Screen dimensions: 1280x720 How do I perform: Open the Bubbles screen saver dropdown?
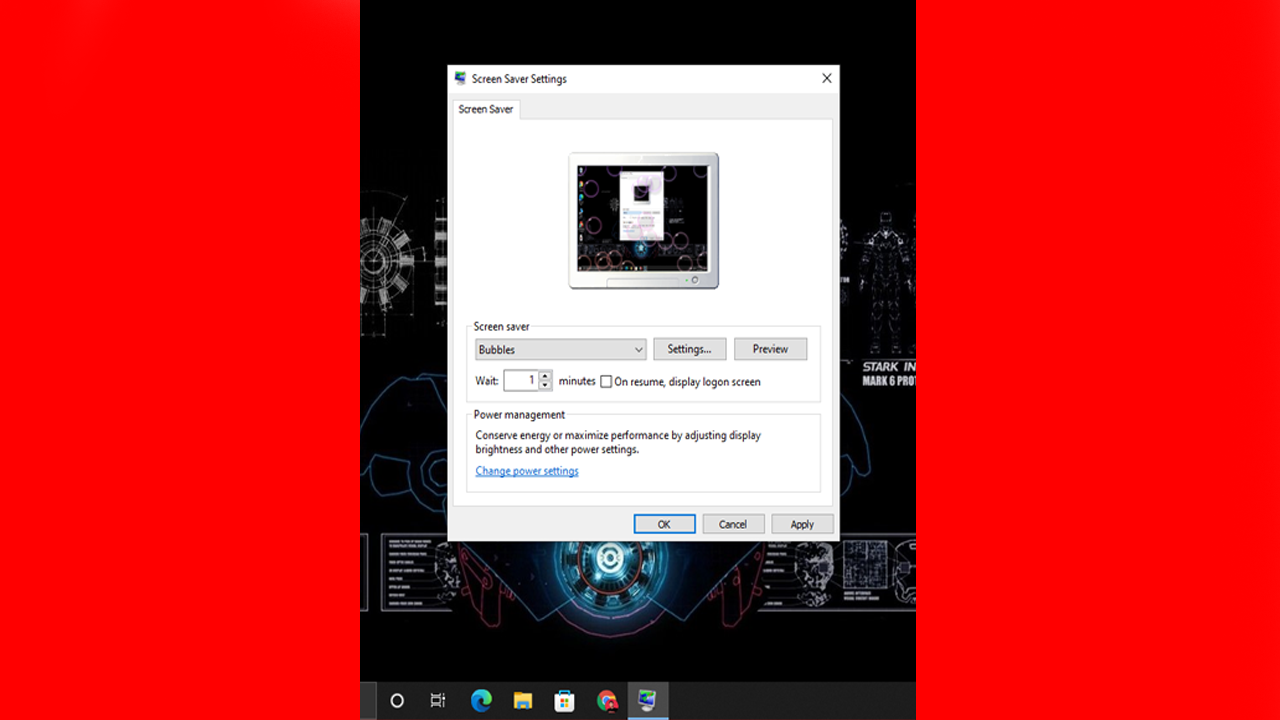click(561, 349)
